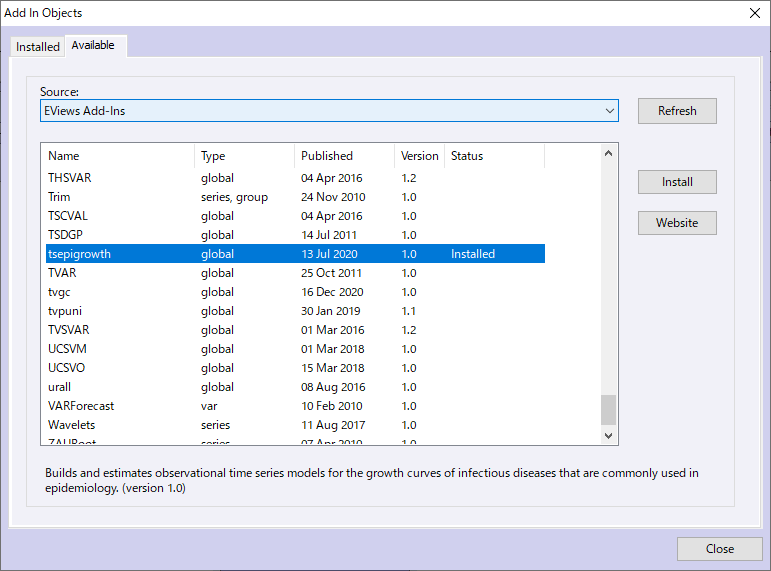This screenshot has width=771, height=571.
Task: Select the VARForecast add-in row
Action: click(x=295, y=406)
